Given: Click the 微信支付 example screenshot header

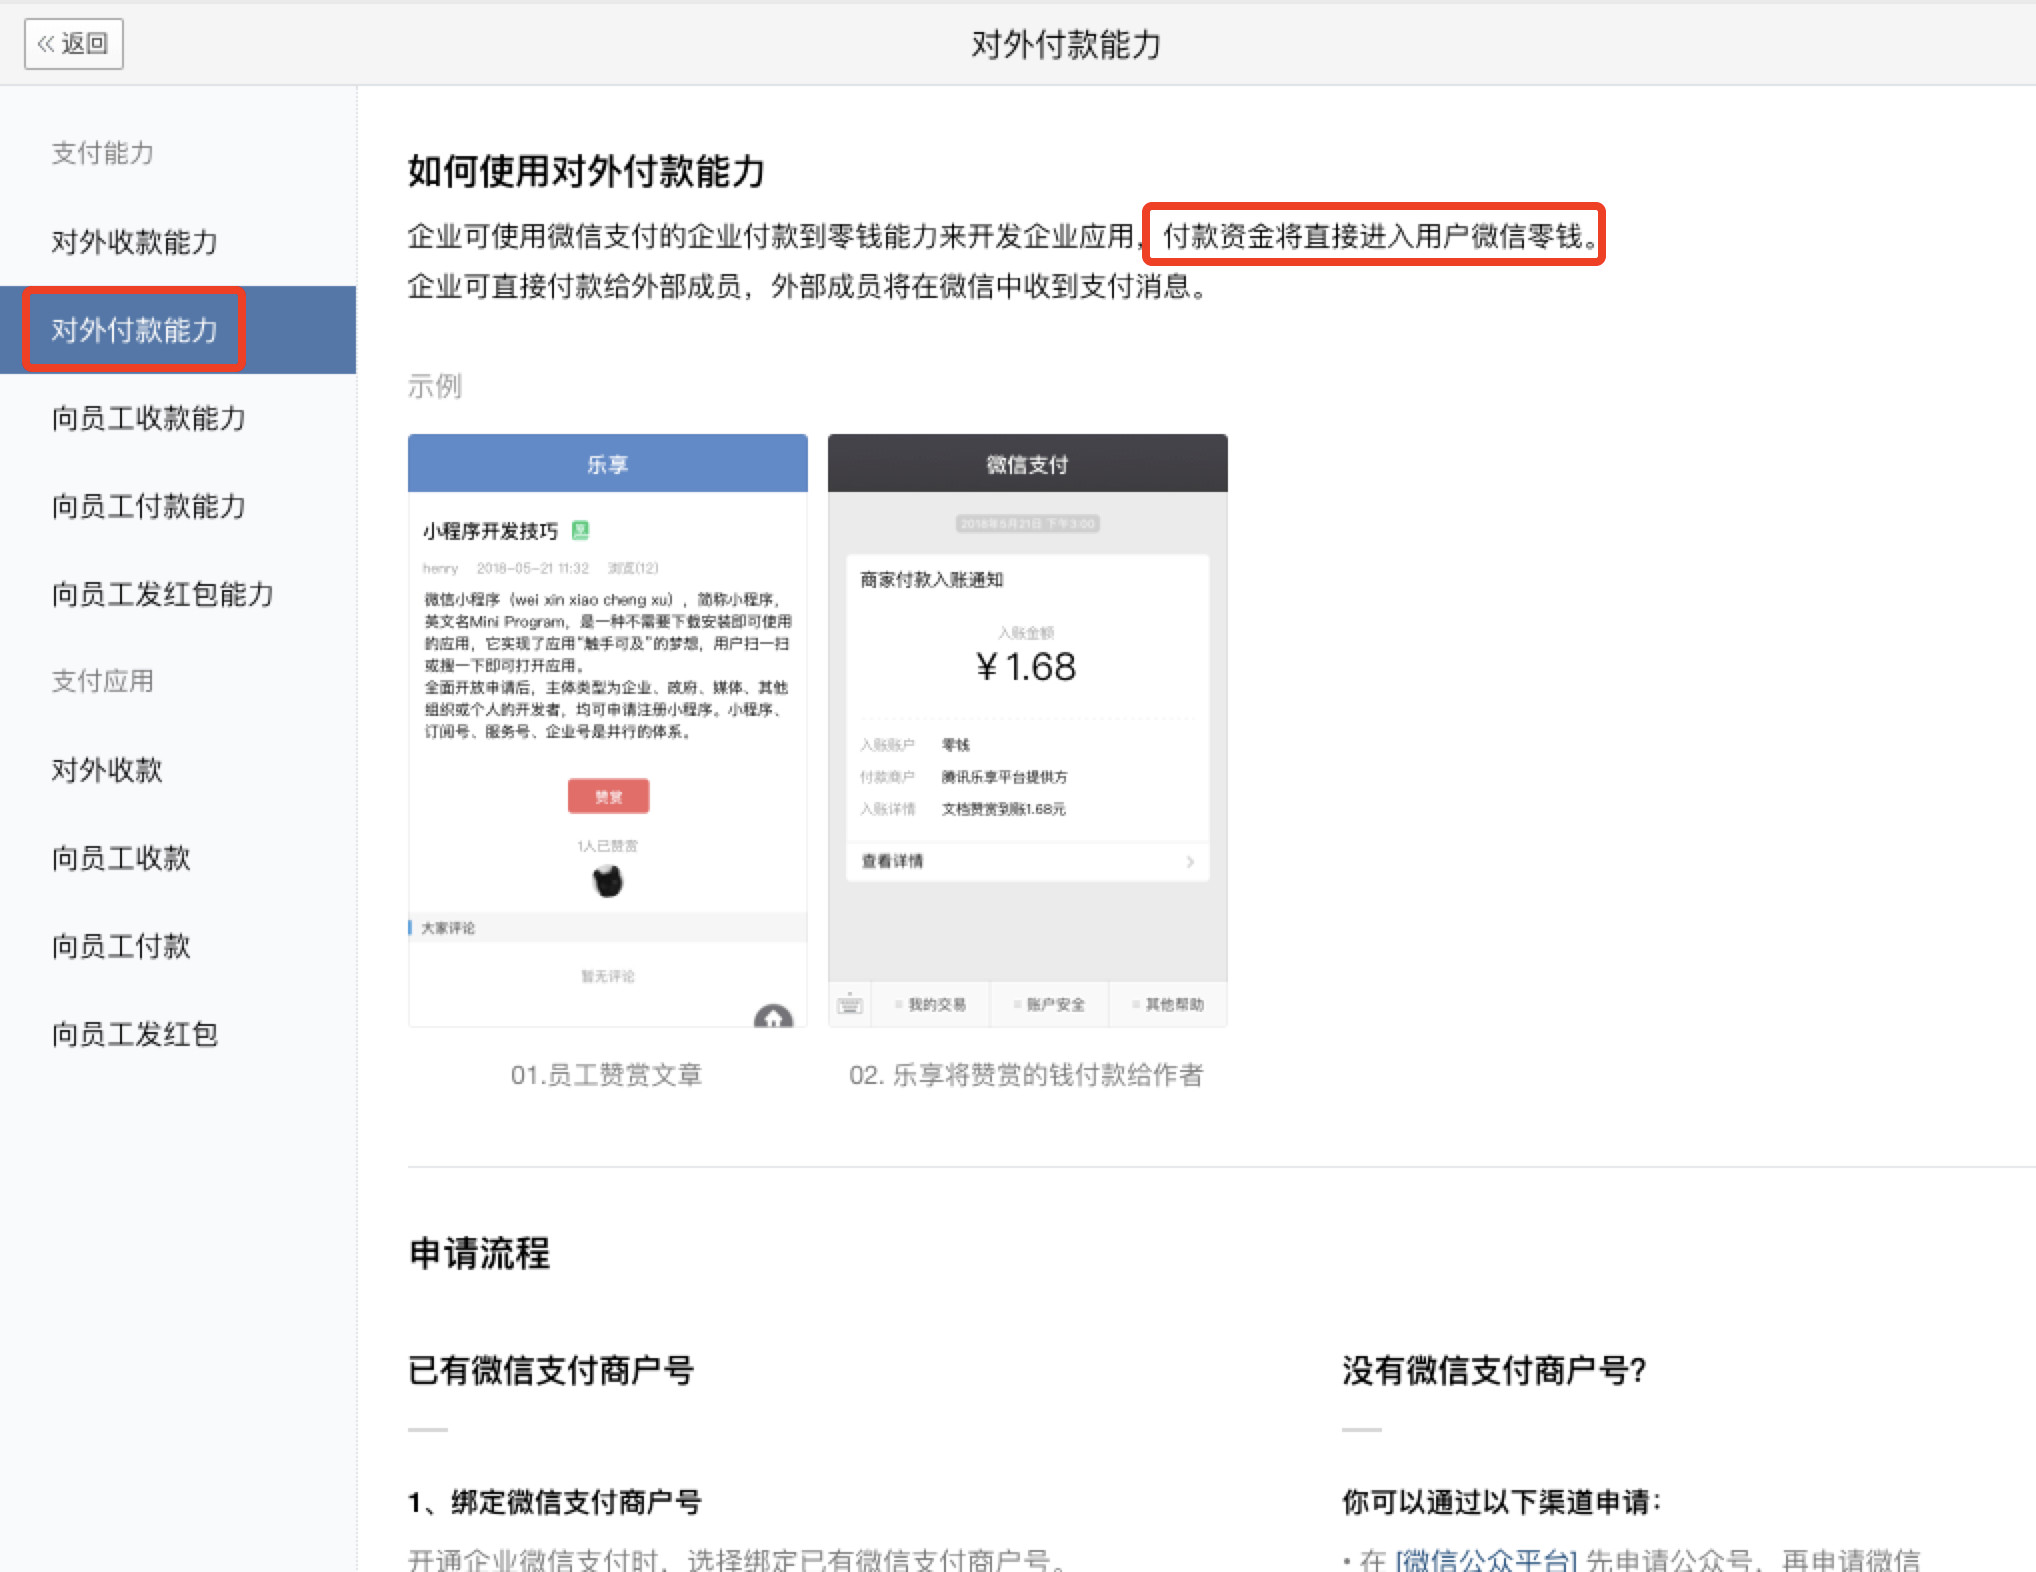Looking at the screenshot, I should point(1027,464).
